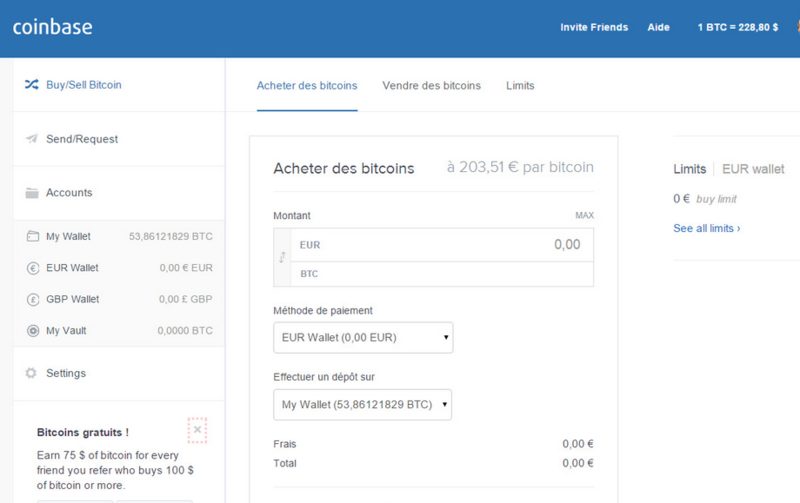Select My Wallet account row
This screenshot has width=800, height=503.
tap(119, 236)
